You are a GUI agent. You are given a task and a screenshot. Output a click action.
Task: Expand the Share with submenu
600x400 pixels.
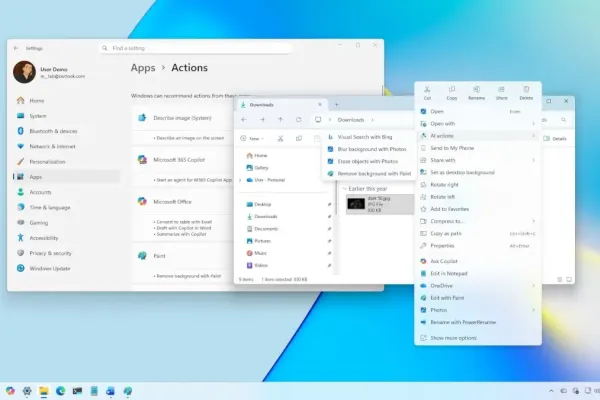(x=478, y=160)
